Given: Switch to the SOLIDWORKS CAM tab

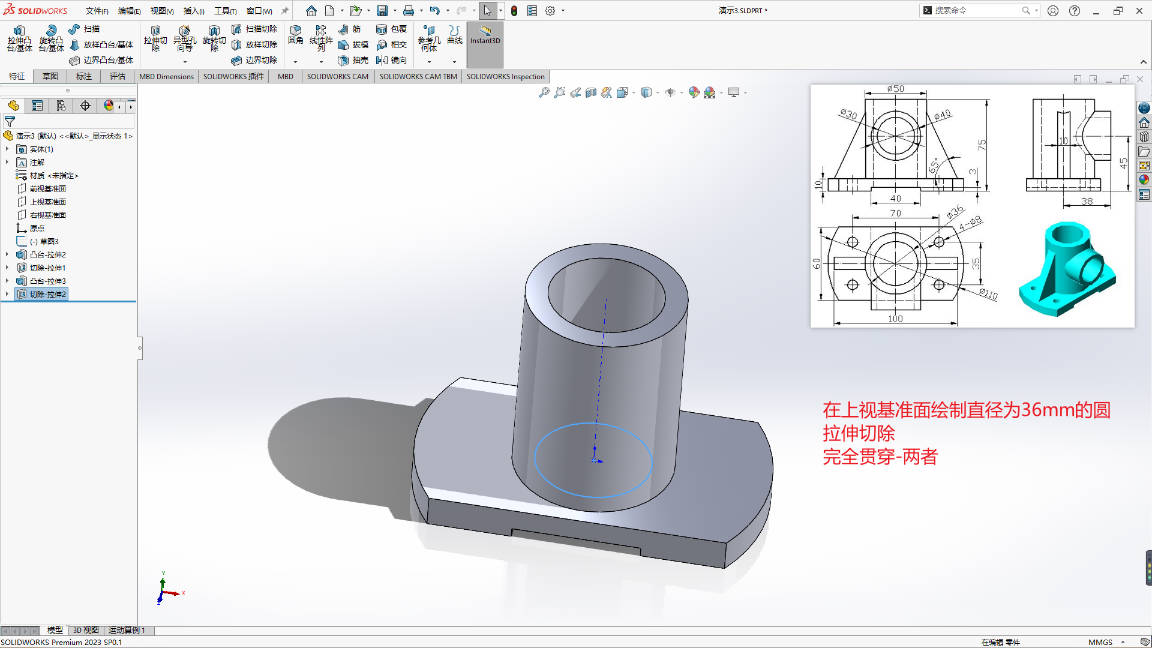Looking at the screenshot, I should (337, 76).
